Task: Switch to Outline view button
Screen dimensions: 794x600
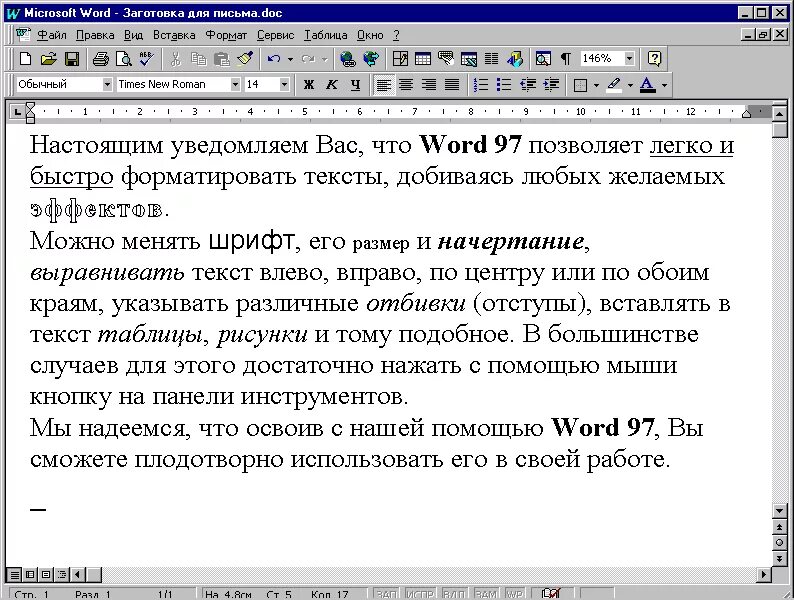Action: click(x=62, y=574)
